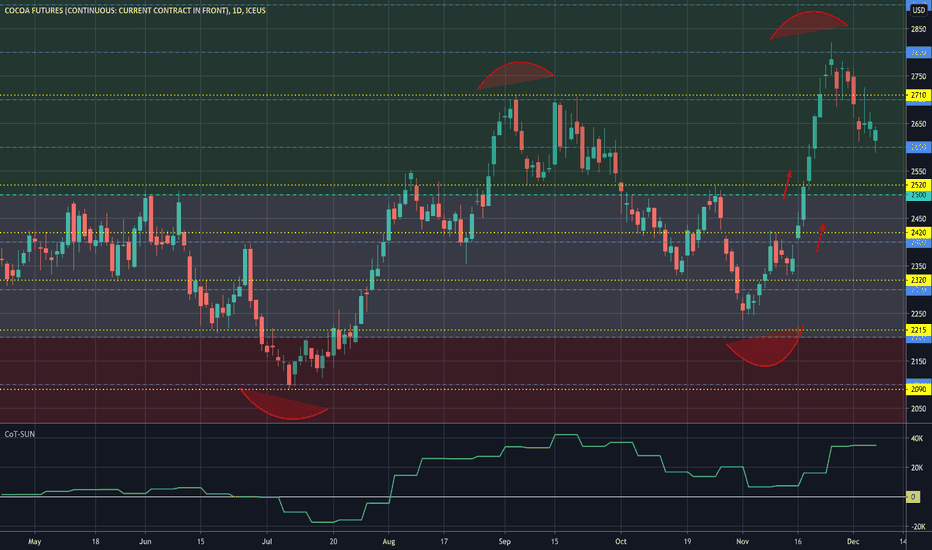This screenshot has width=932, height=550.
Task: Click the highlighted 0 indicator level label
Action: (x=913, y=496)
